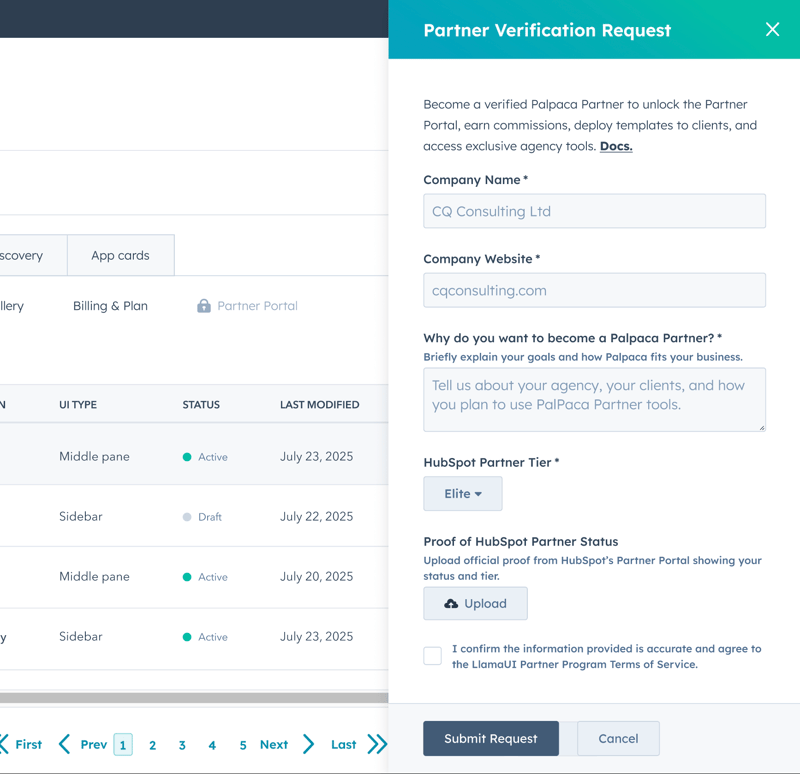Tick the terms of service confirmation checkbox

[433, 656]
